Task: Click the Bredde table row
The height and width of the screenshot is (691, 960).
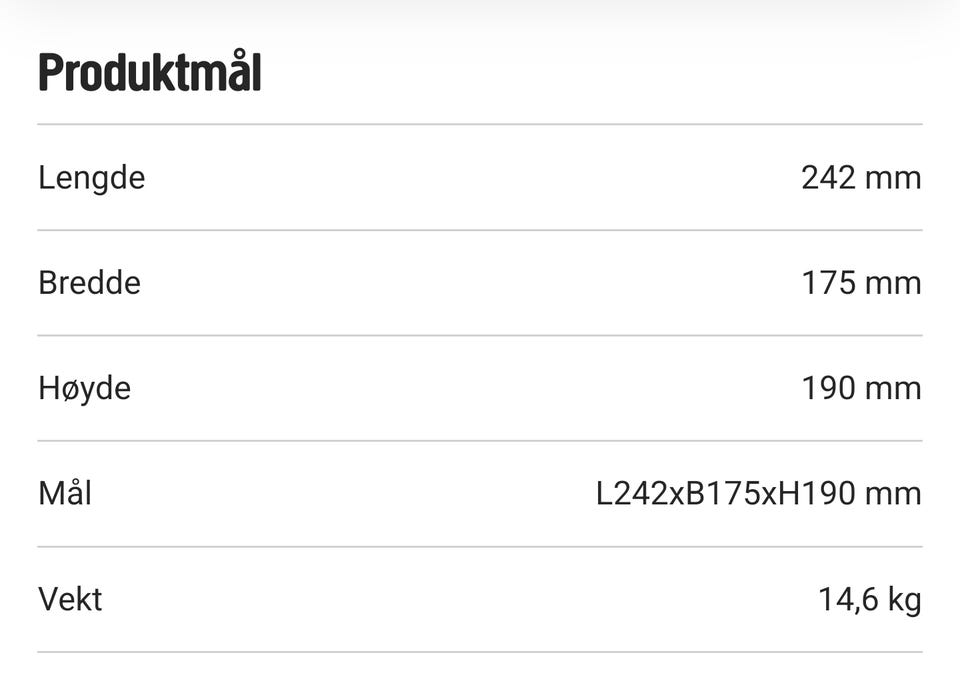Action: tap(480, 283)
